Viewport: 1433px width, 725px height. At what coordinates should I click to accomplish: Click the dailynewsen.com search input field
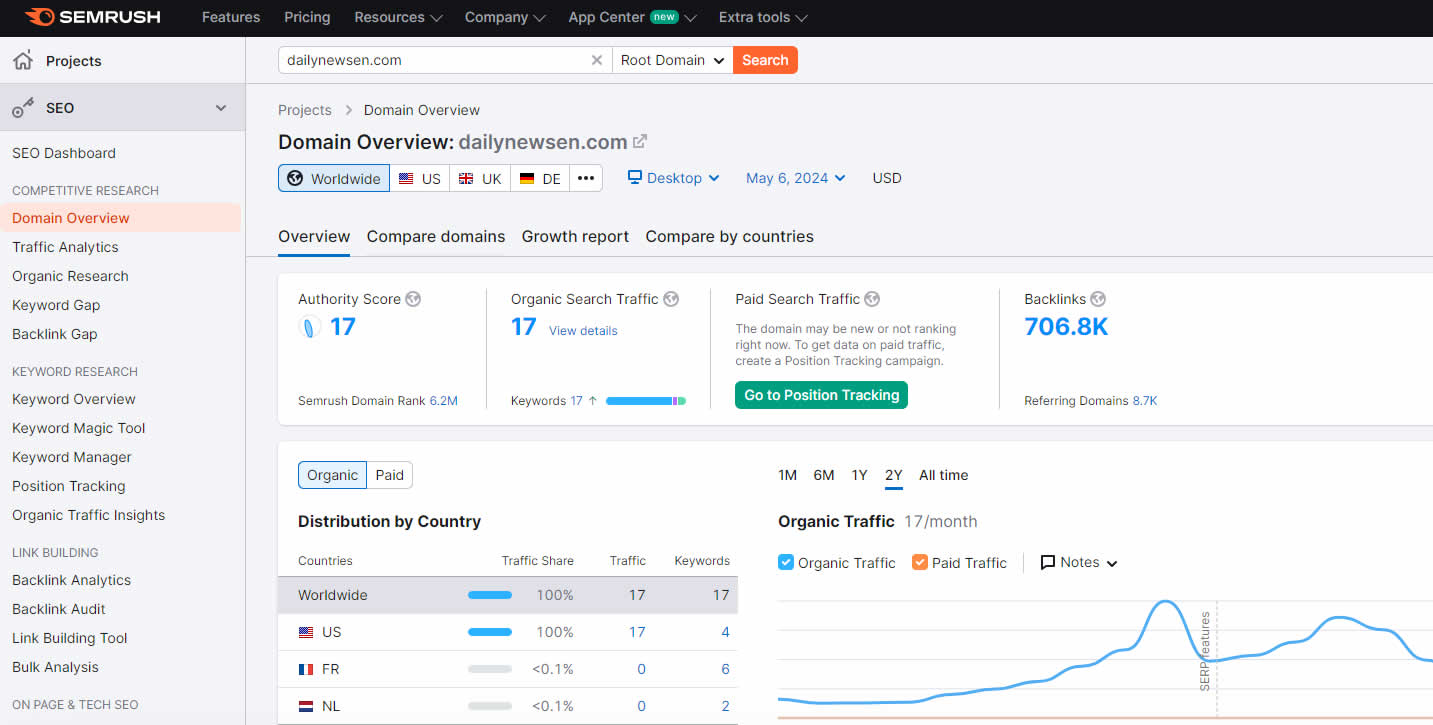[430, 60]
